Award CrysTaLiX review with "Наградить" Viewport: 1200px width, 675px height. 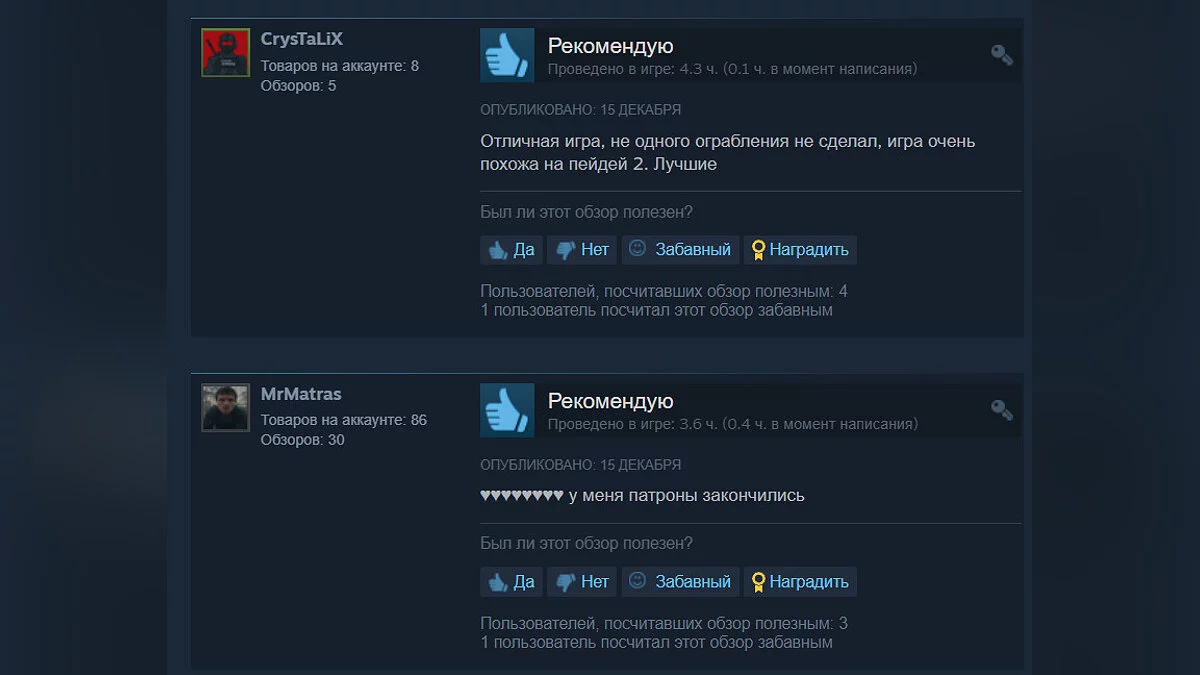(800, 250)
